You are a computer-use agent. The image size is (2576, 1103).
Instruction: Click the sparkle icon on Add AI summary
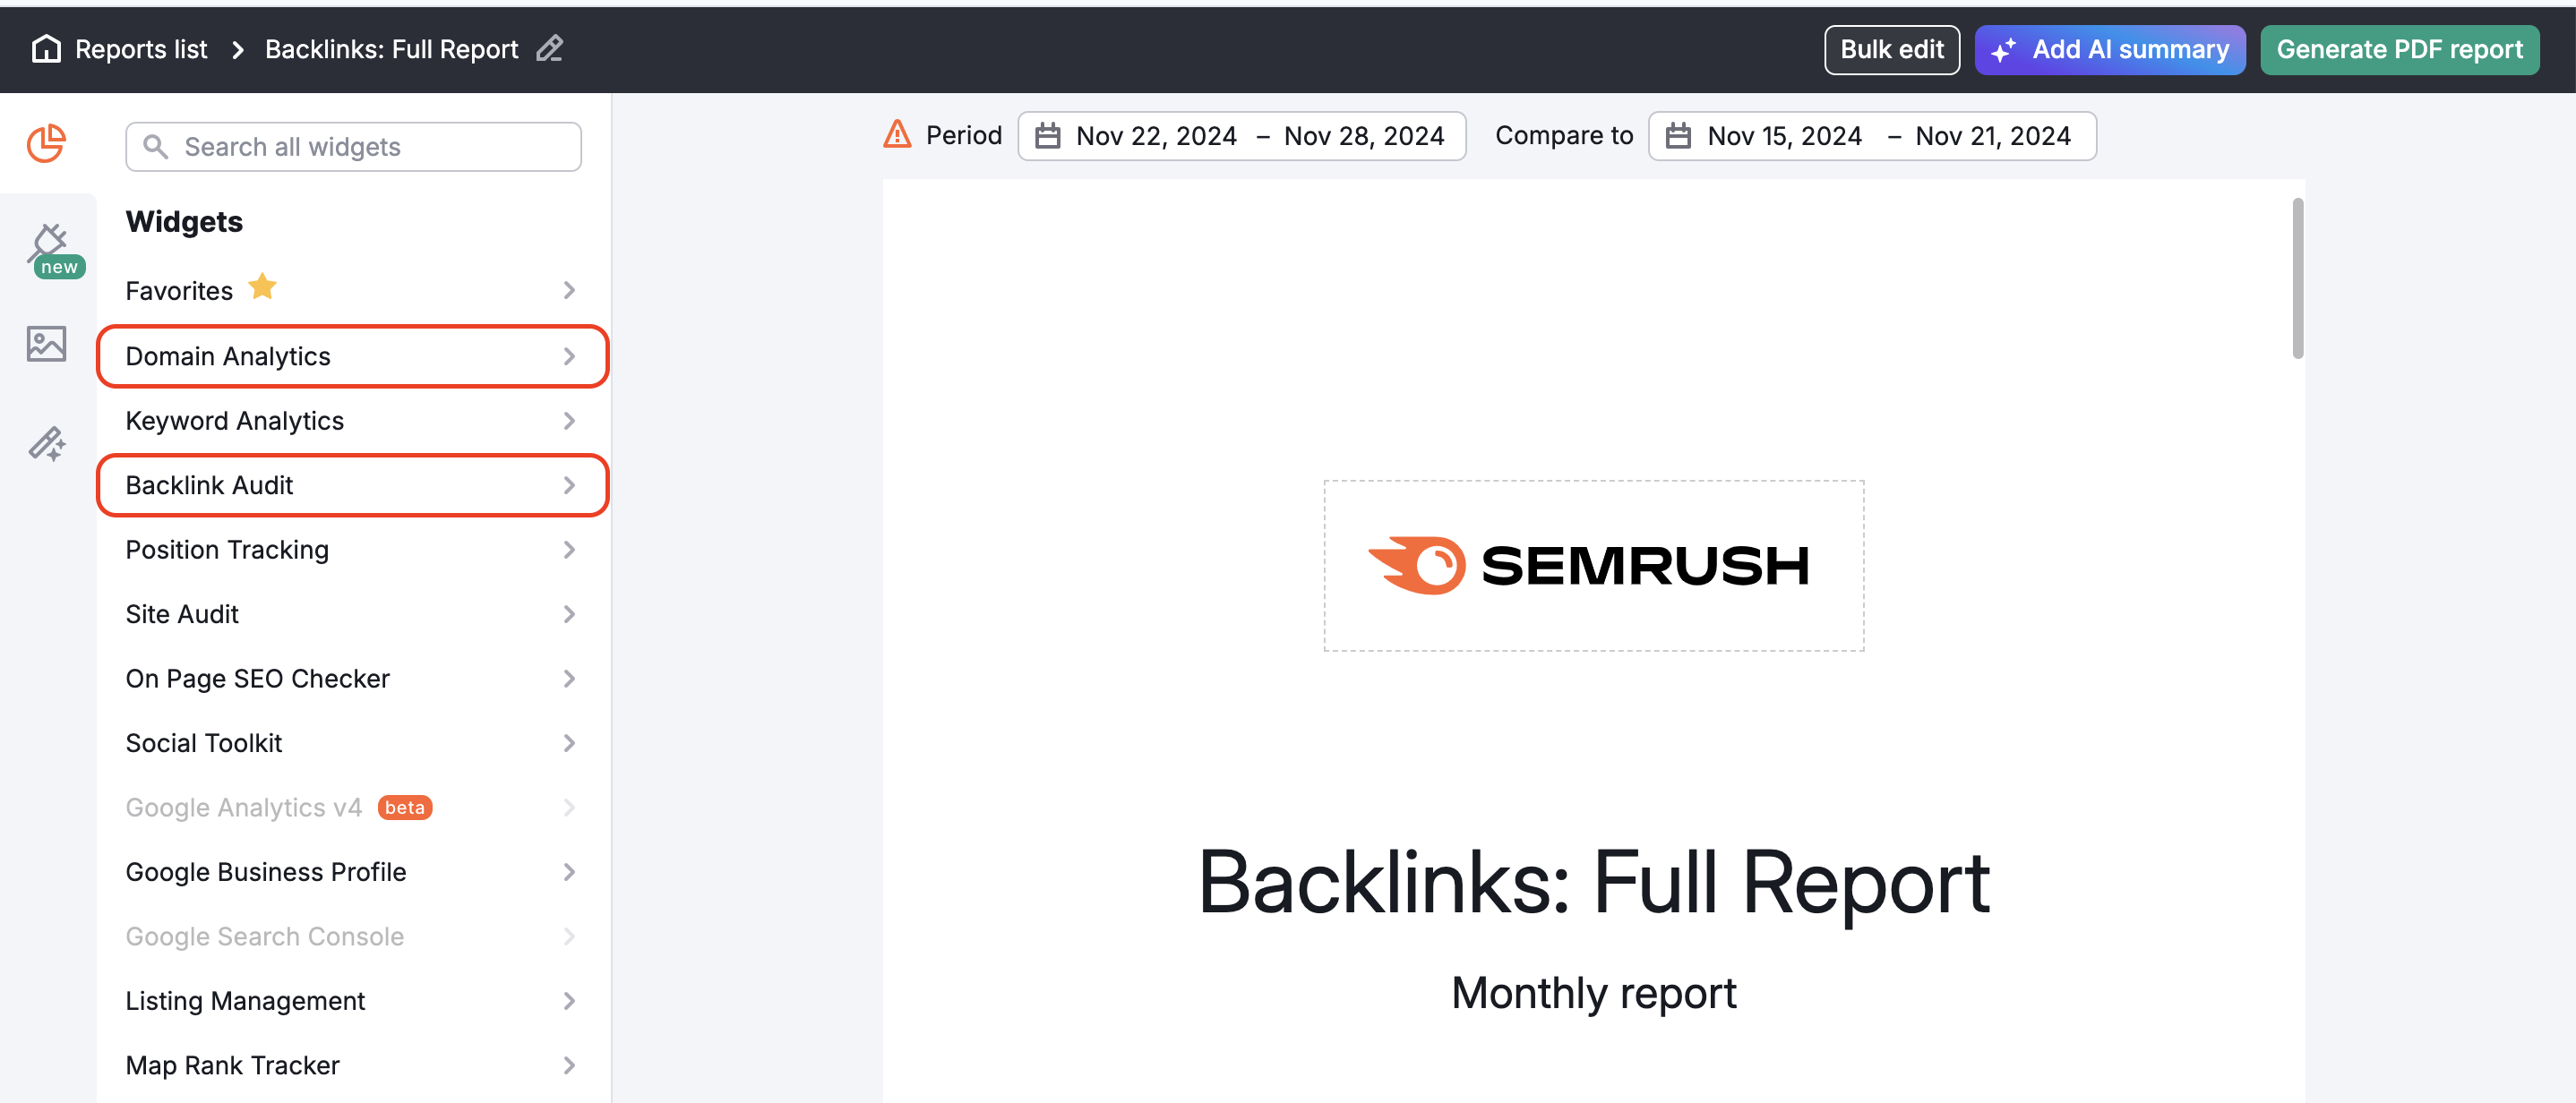tap(2003, 50)
